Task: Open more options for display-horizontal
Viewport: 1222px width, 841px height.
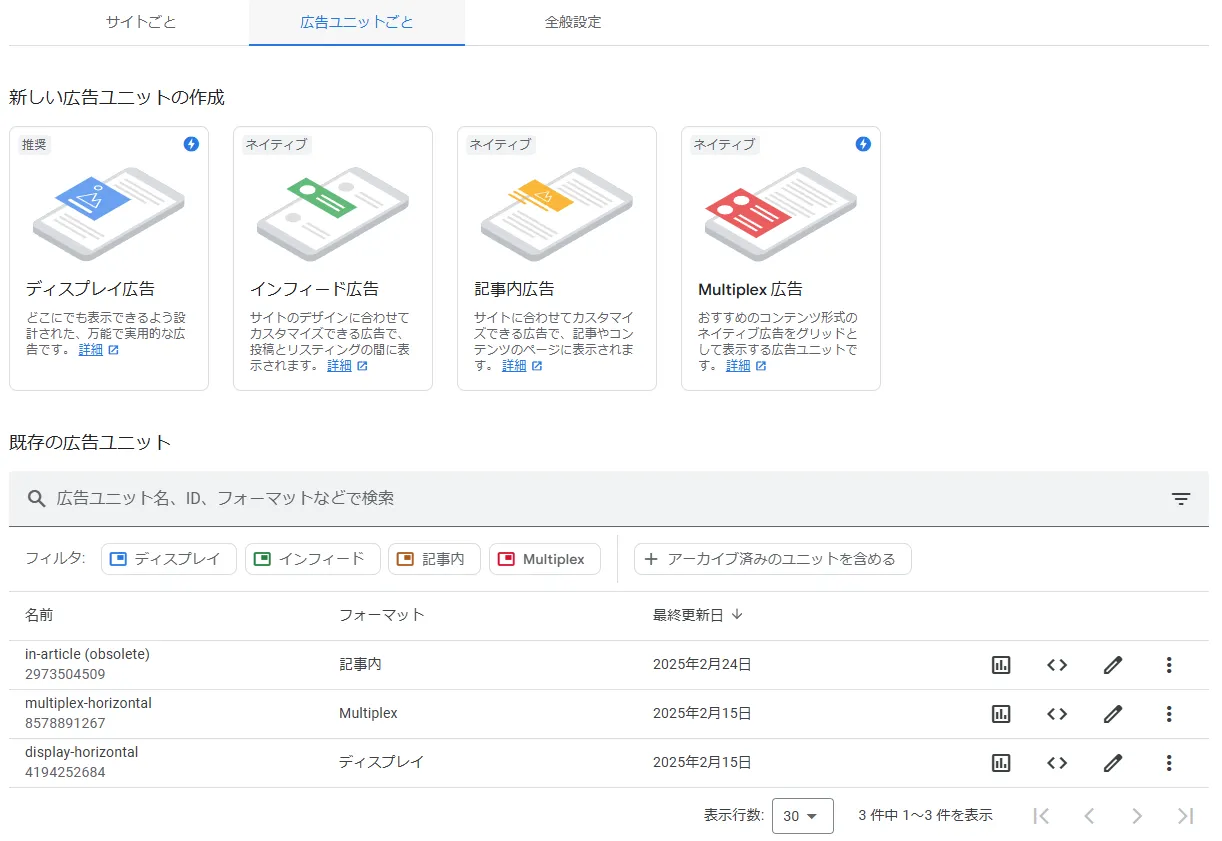Action: (x=1168, y=763)
